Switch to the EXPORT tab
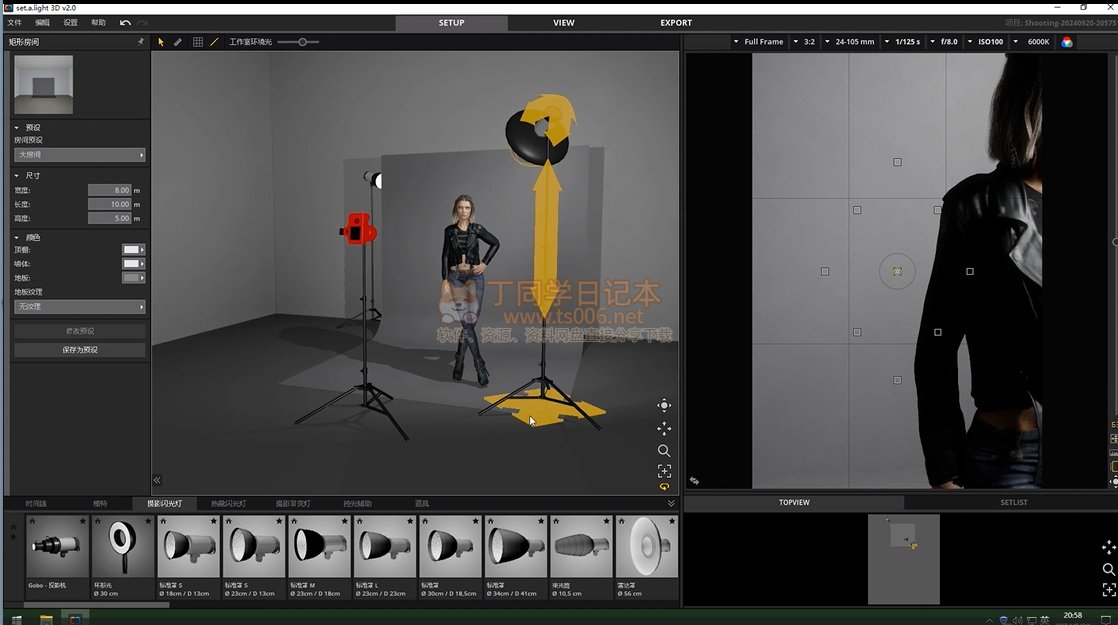The image size is (1118, 625). [x=676, y=22]
